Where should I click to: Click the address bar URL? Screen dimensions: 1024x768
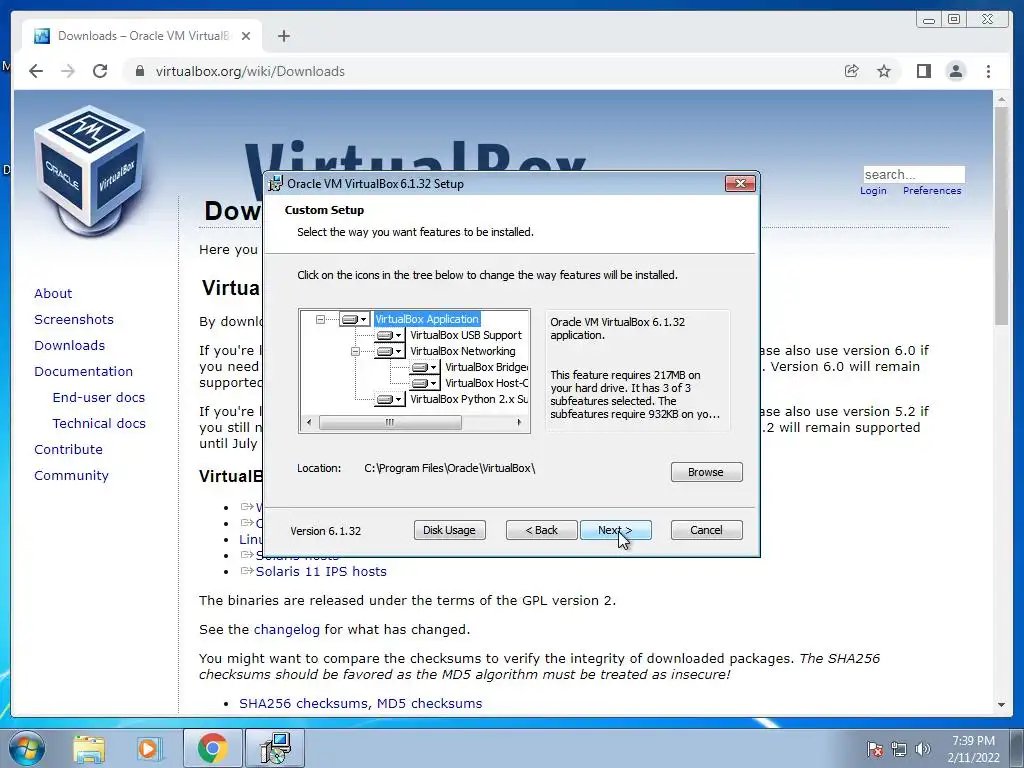[x=250, y=71]
